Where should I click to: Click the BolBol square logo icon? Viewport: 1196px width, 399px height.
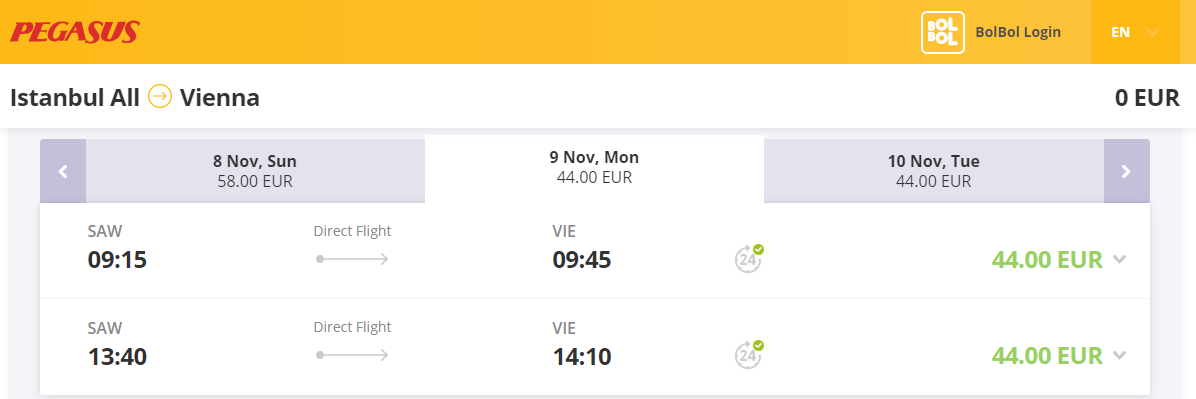[x=943, y=32]
